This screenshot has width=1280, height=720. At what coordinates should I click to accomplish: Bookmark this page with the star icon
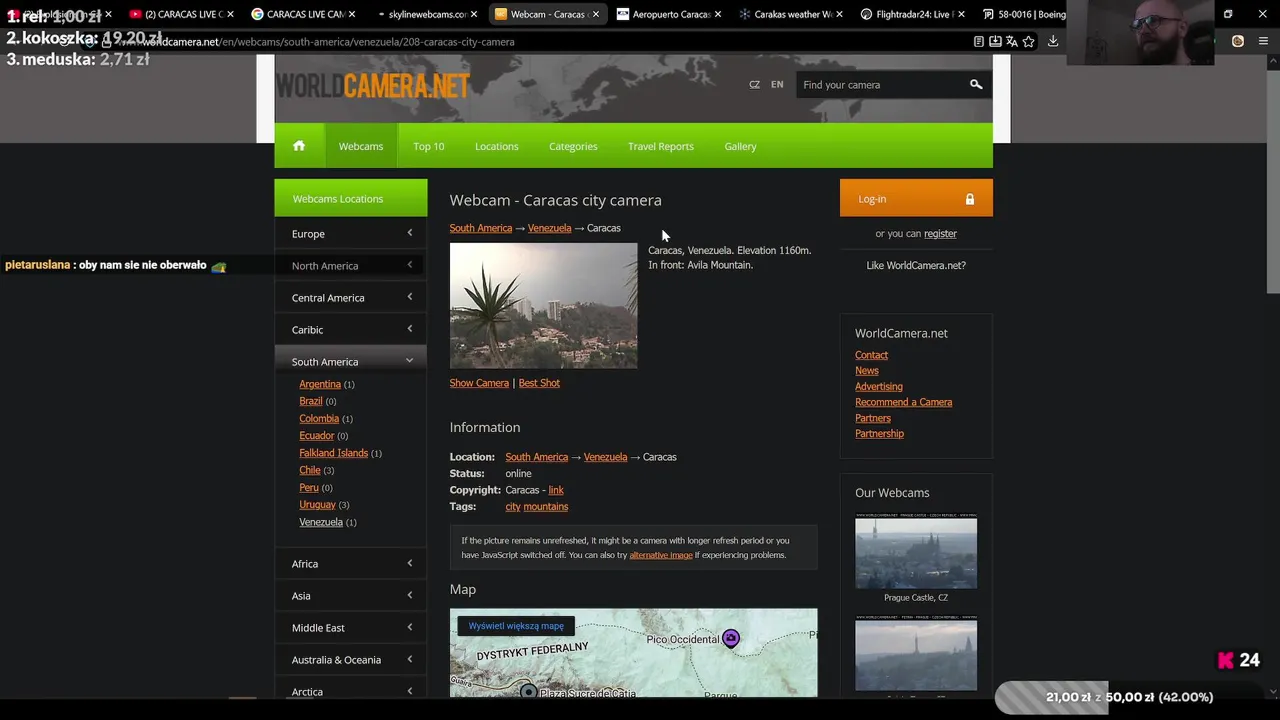(x=1029, y=42)
